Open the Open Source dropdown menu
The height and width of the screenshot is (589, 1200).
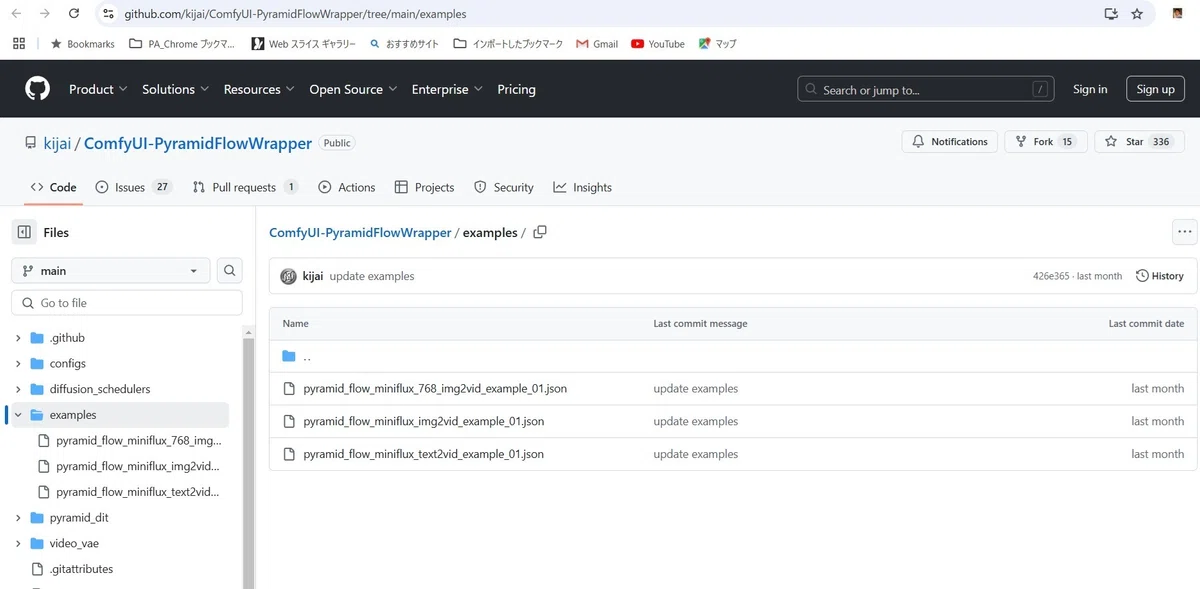click(x=353, y=89)
